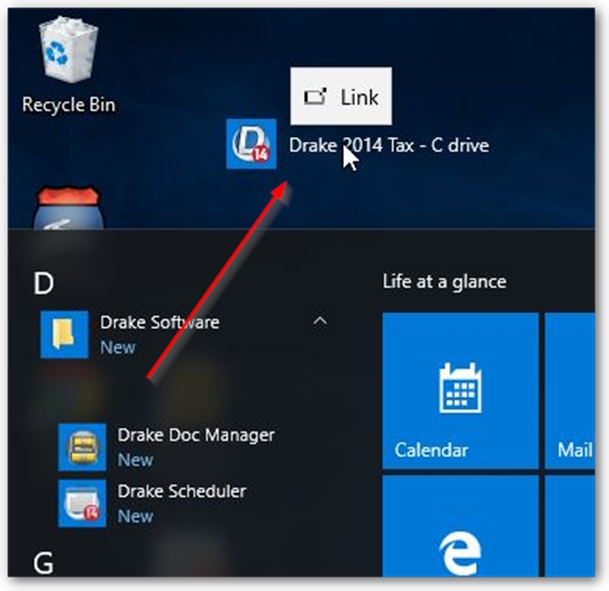Launch Drake Scheduler icon
The image size is (609, 591).
click(x=82, y=504)
